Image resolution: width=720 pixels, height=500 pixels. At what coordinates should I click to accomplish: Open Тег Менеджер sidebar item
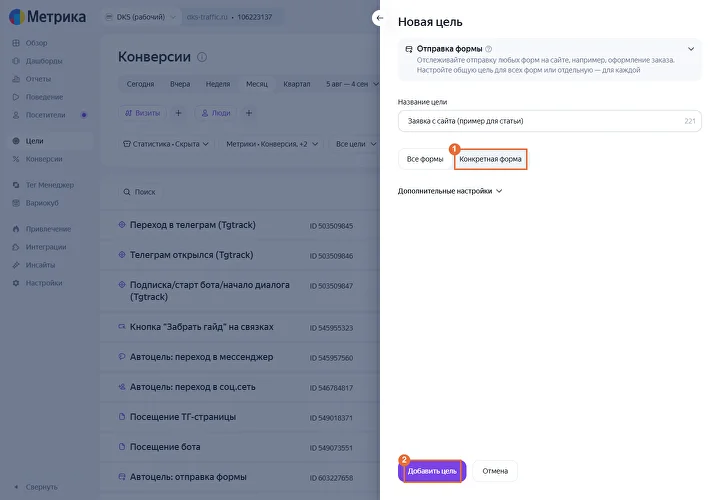point(50,185)
